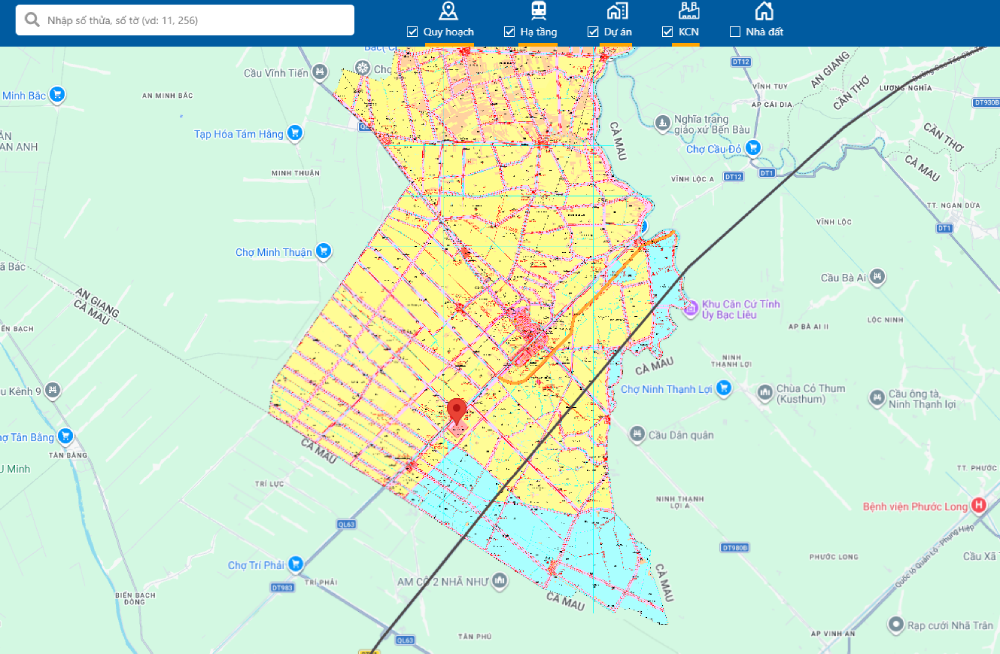Click the Dự án building icon
The image size is (1000, 654).
617,11
